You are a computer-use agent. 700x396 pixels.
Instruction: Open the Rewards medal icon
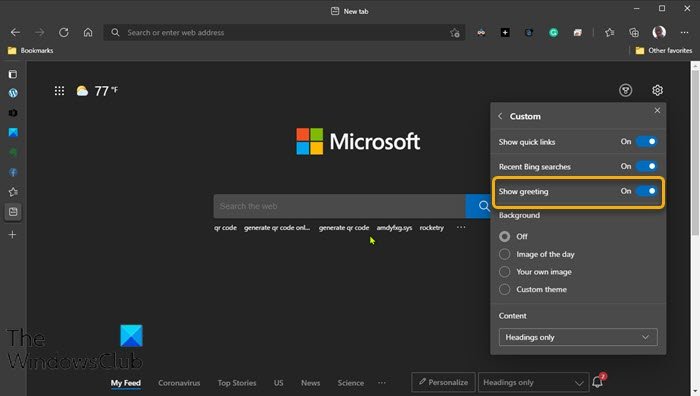[x=625, y=91]
